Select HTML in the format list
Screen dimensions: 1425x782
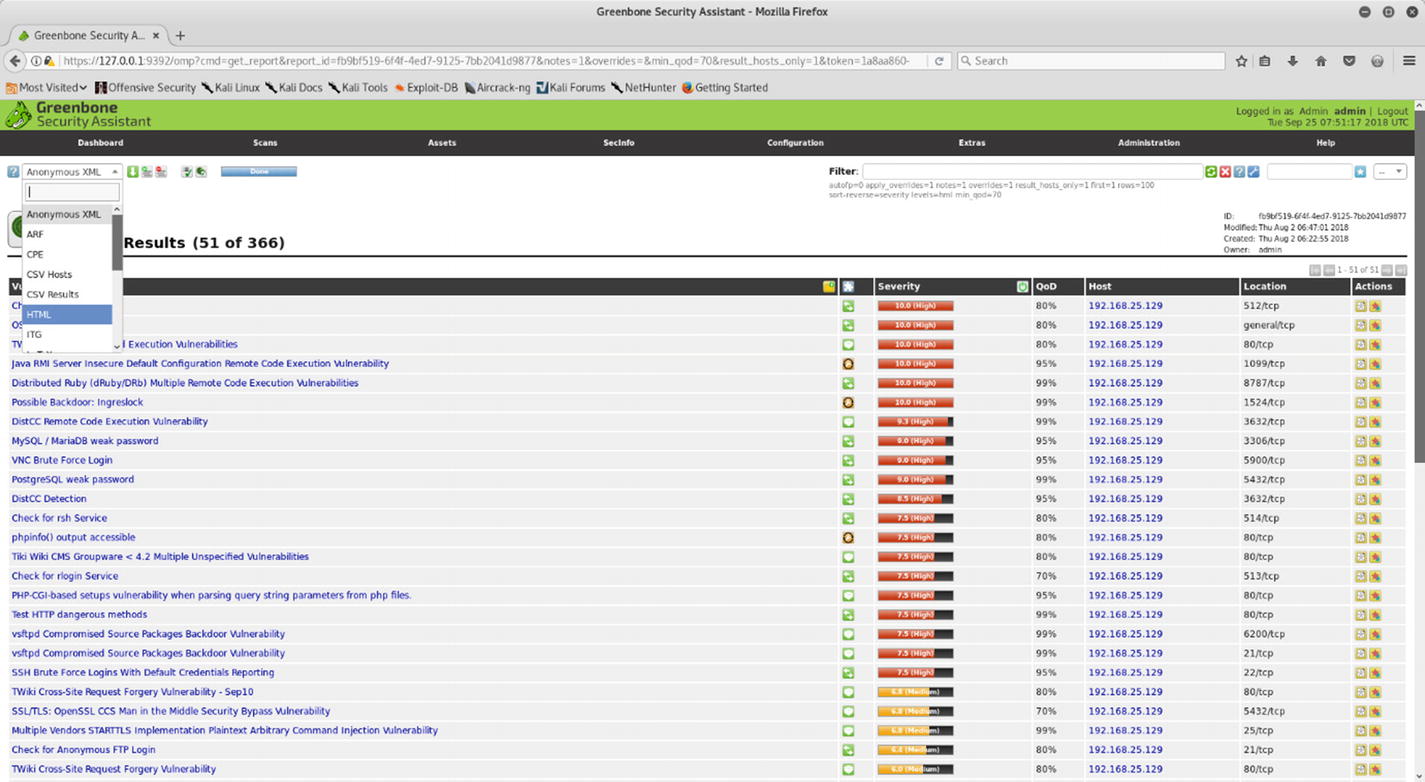pos(67,314)
